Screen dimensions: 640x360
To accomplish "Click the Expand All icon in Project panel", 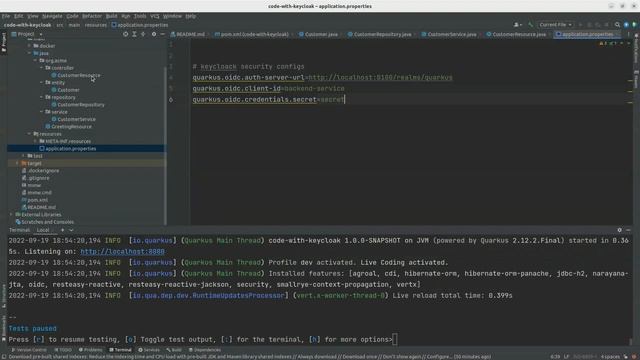I will [134, 34].
